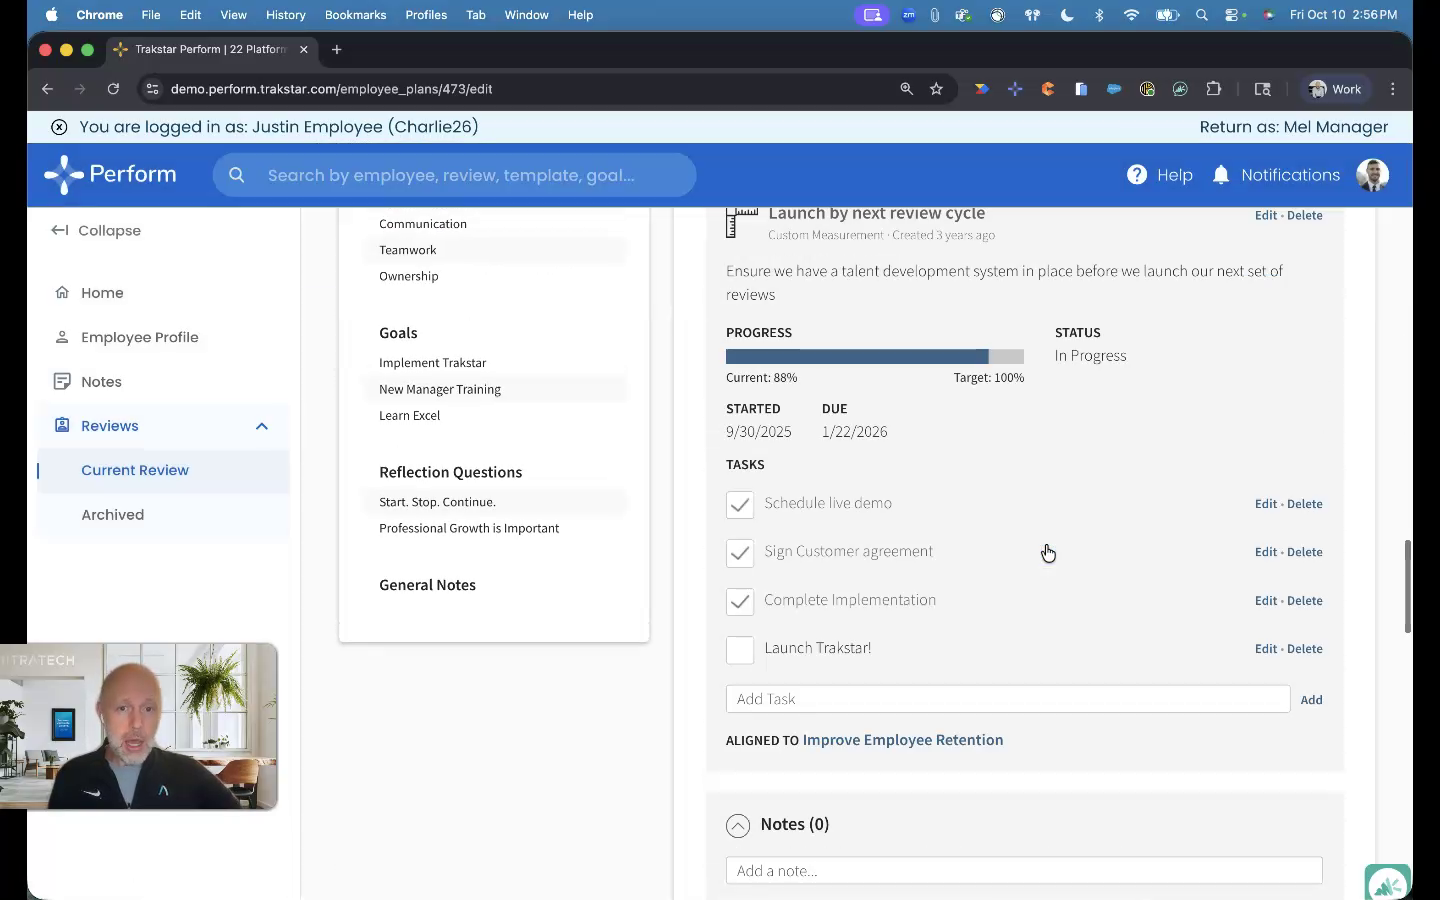
Task: Open the chat widget icon at the bottom right
Action: point(1388,884)
